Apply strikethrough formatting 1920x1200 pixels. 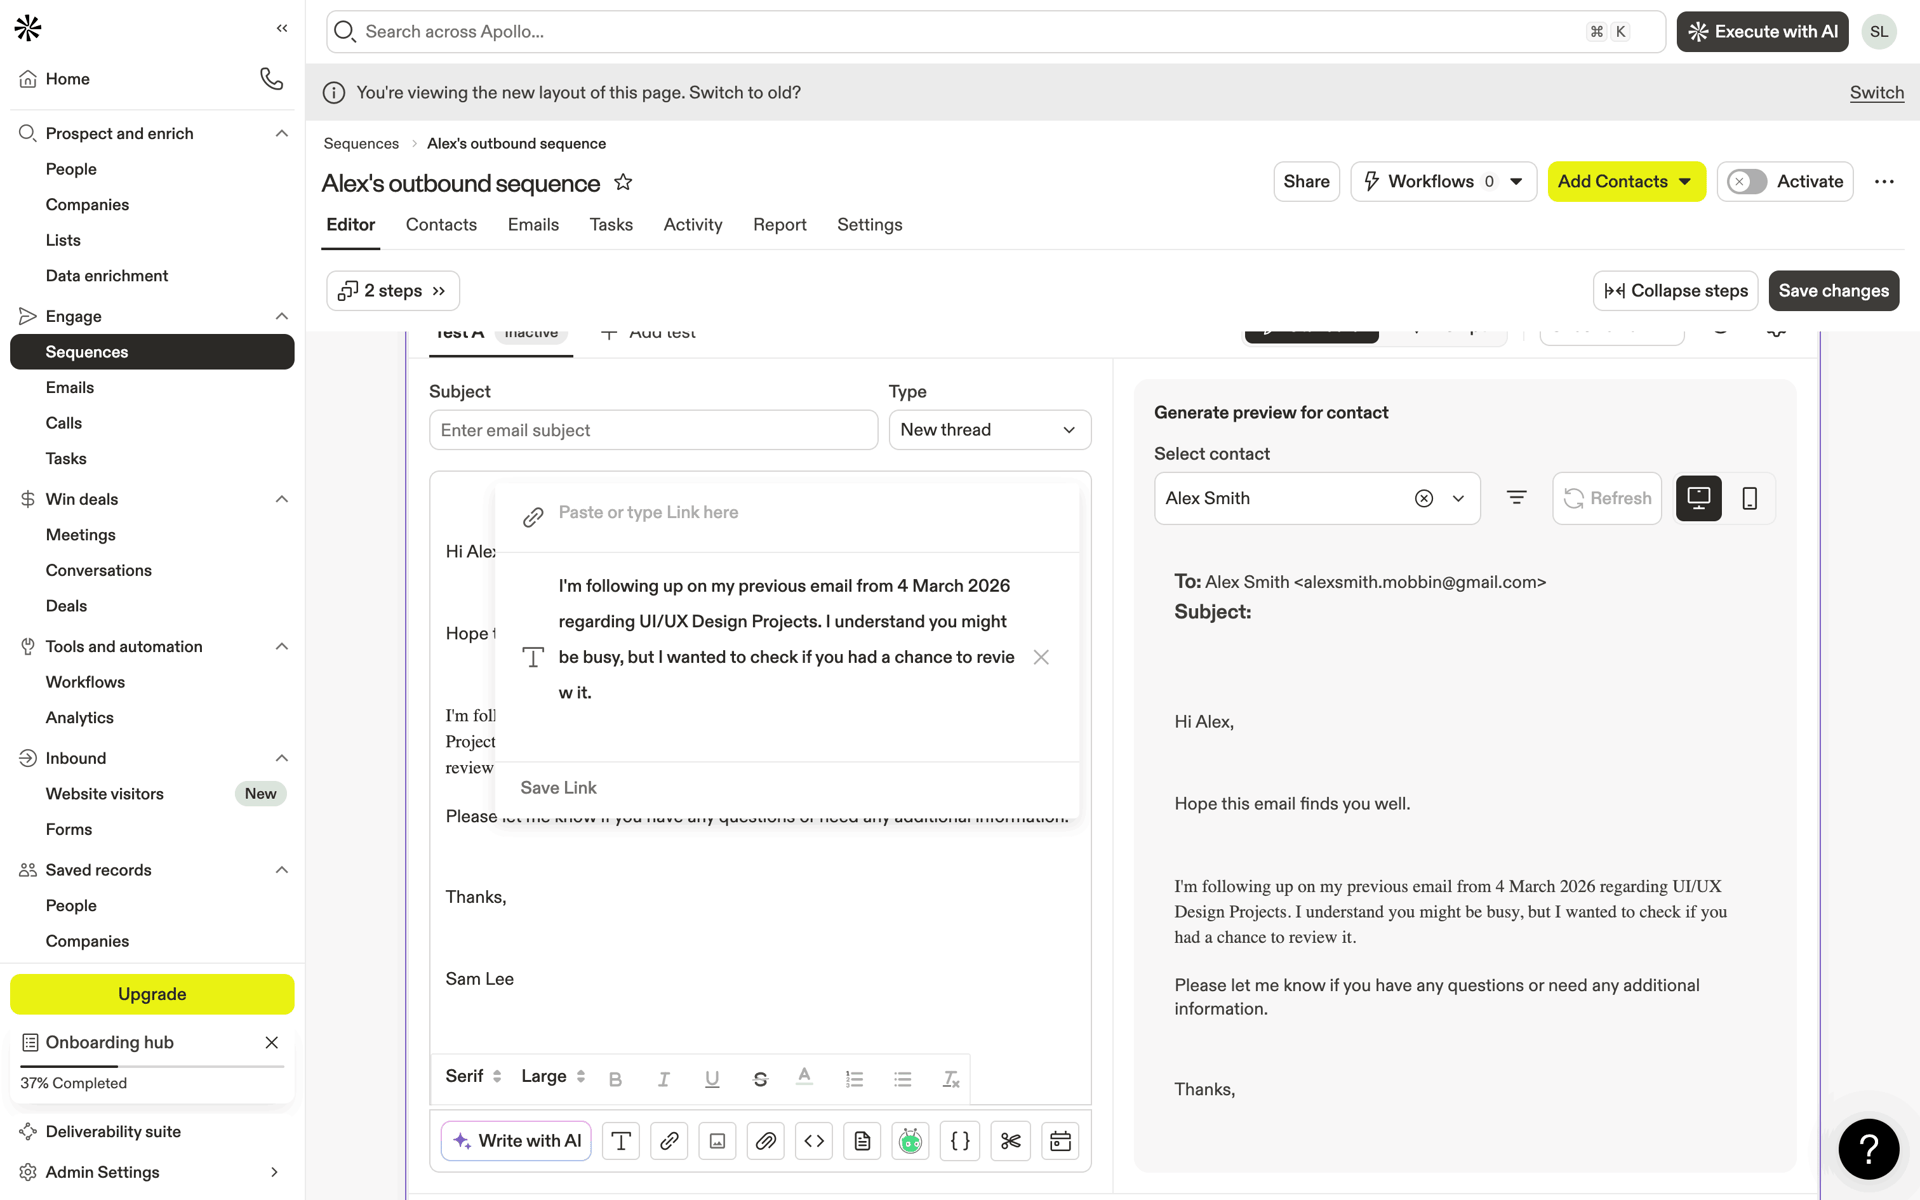(760, 1079)
